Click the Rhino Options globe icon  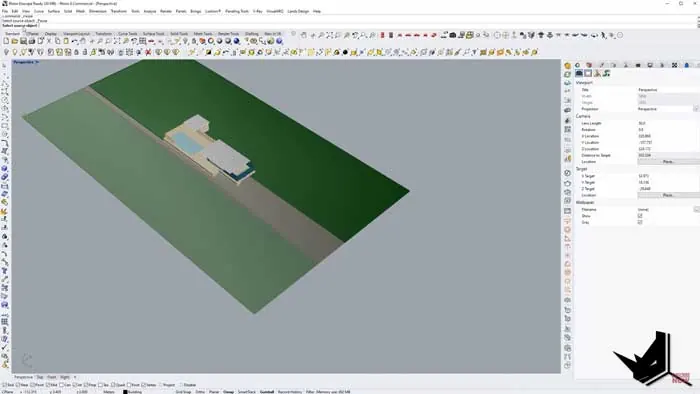tap(279, 41)
